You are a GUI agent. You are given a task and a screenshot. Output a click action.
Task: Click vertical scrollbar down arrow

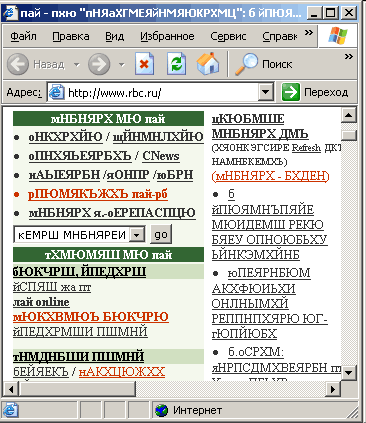pos(349,372)
